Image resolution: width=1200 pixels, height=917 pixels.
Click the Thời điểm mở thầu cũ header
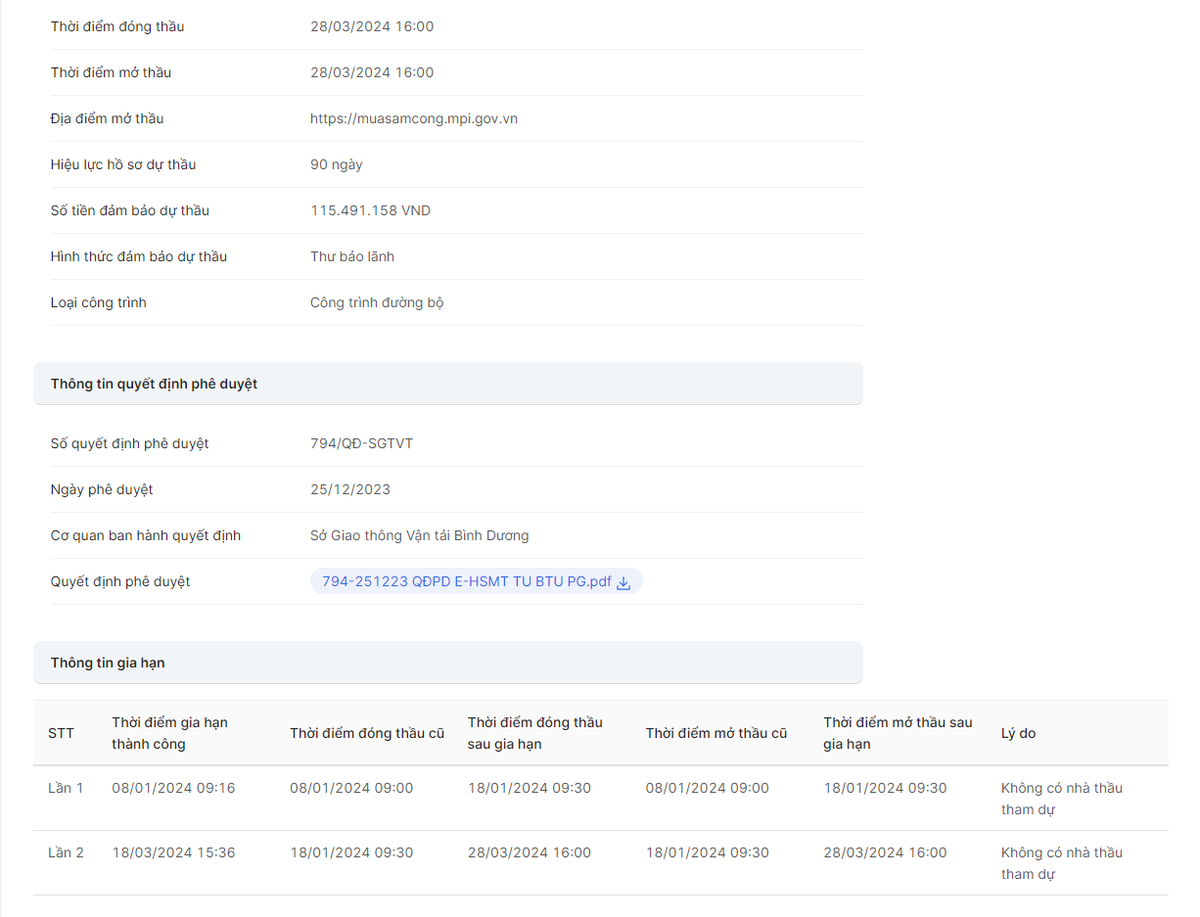716,733
